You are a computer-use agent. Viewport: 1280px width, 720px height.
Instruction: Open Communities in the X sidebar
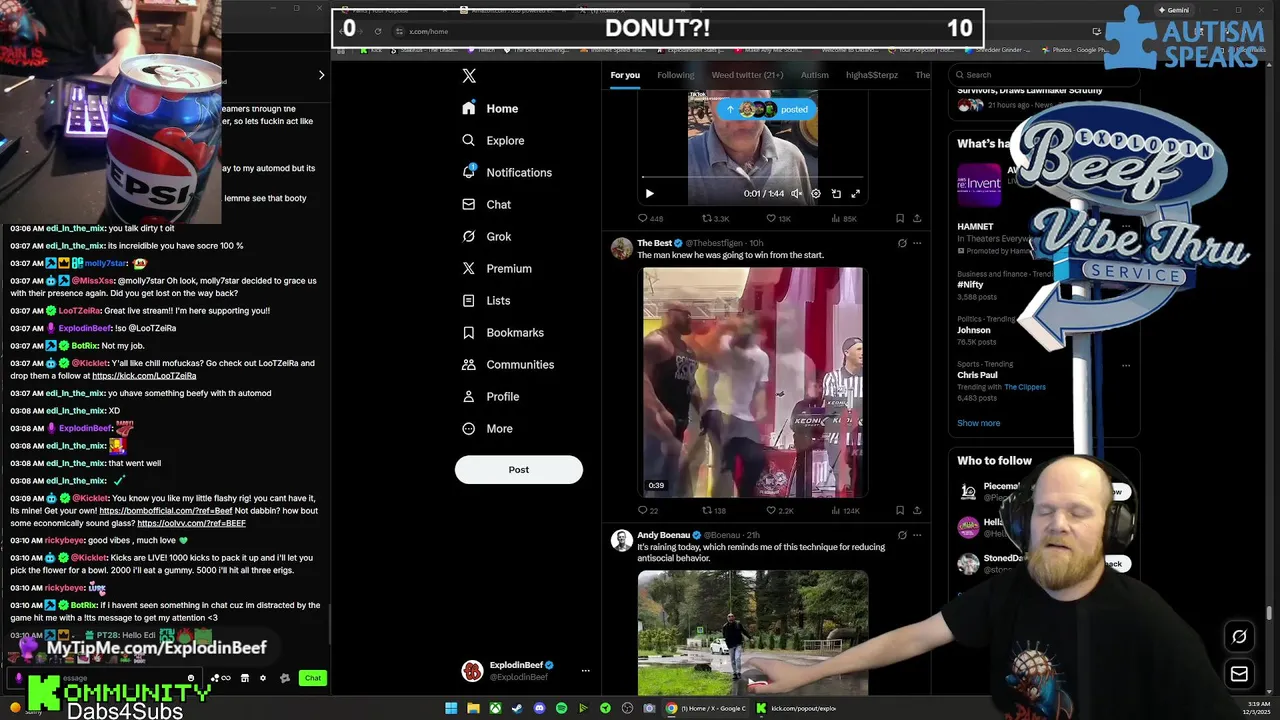click(508, 364)
